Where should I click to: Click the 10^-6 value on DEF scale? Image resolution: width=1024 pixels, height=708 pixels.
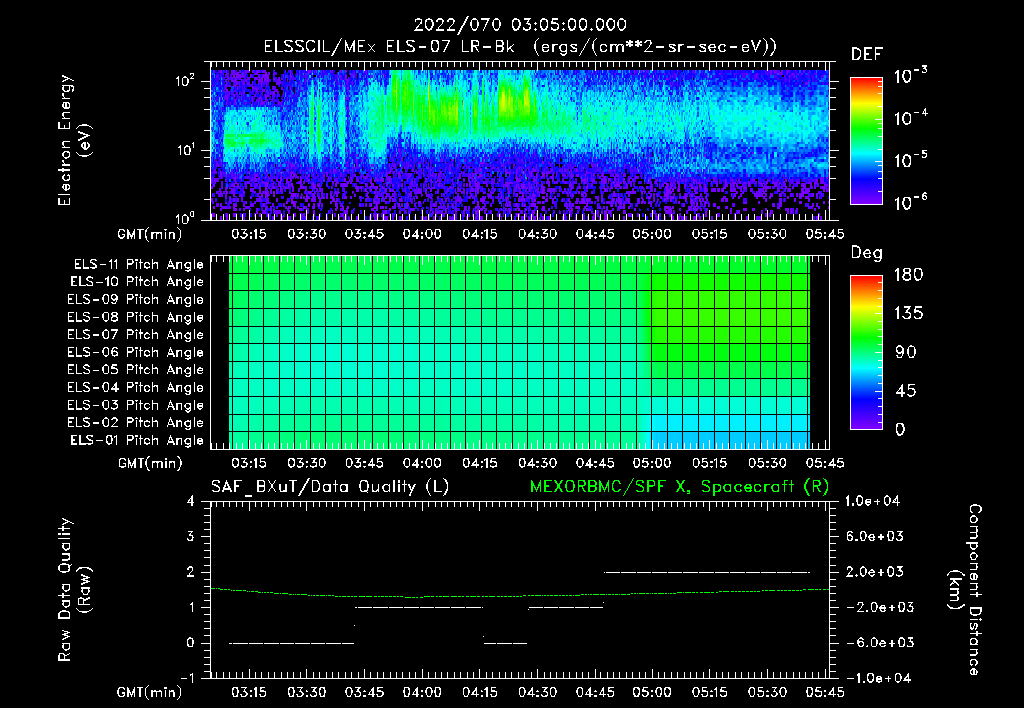(910, 201)
